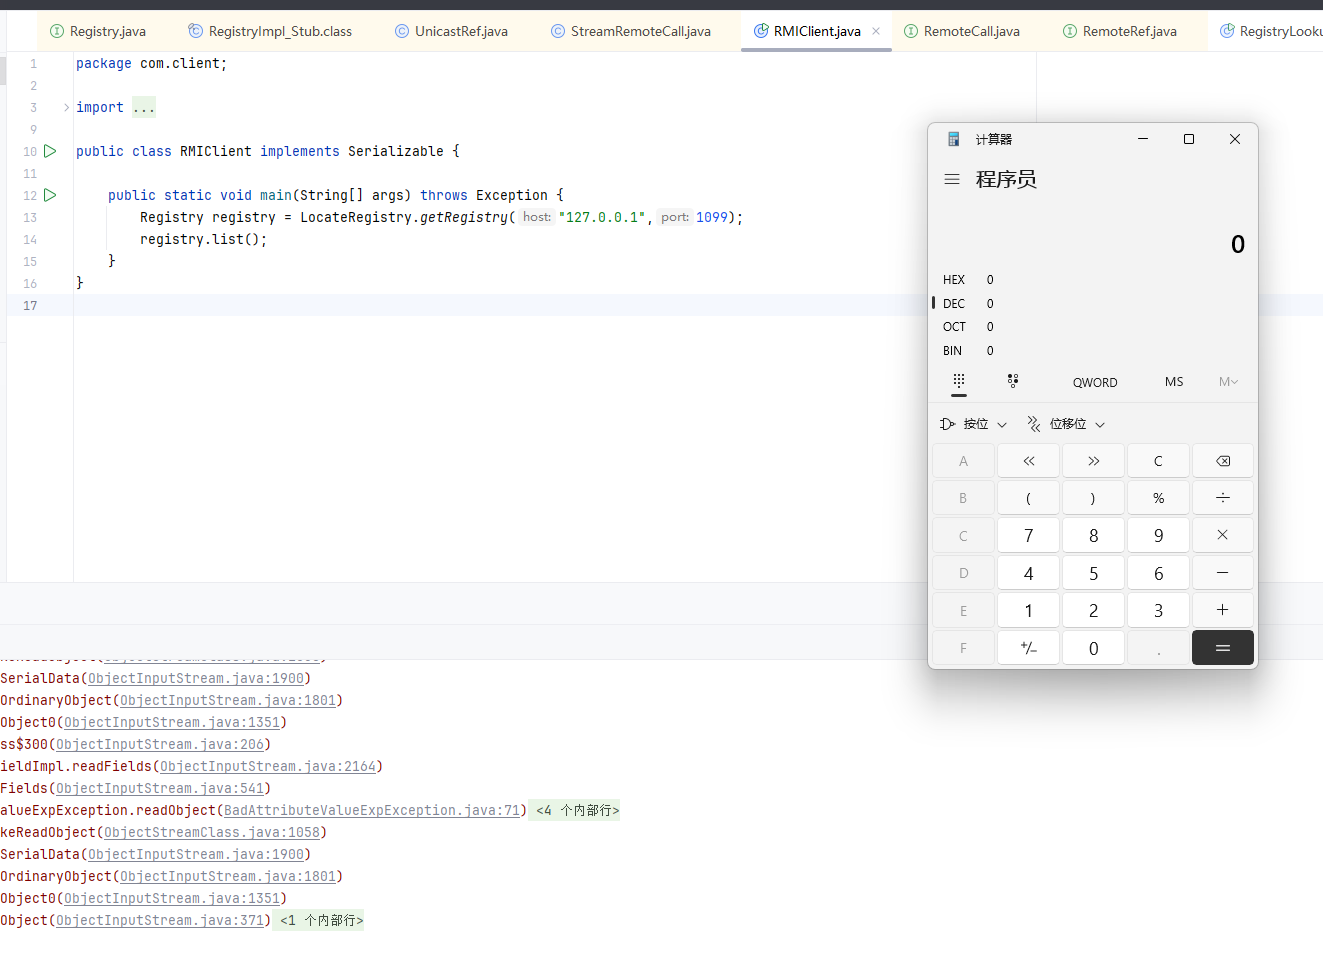Click digit 7 on calculator keypad
Screen dimensions: 1323x976
[x=1028, y=535]
